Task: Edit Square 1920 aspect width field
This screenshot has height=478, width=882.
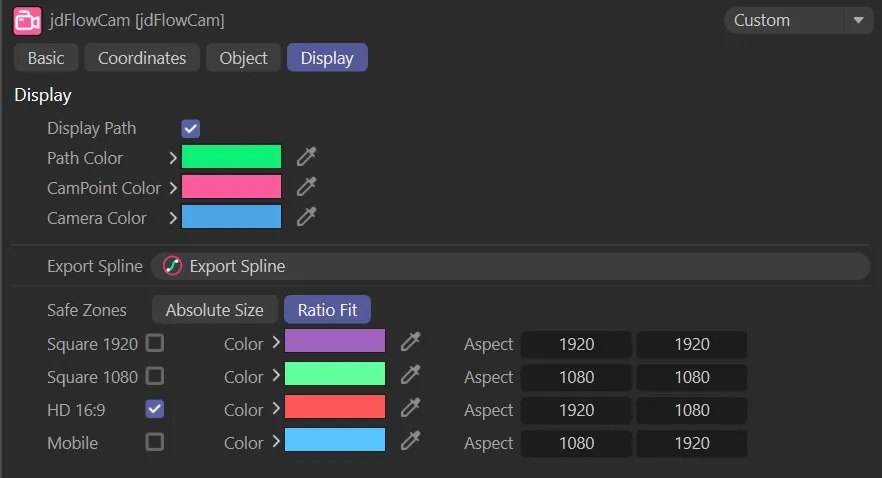Action: (577, 344)
